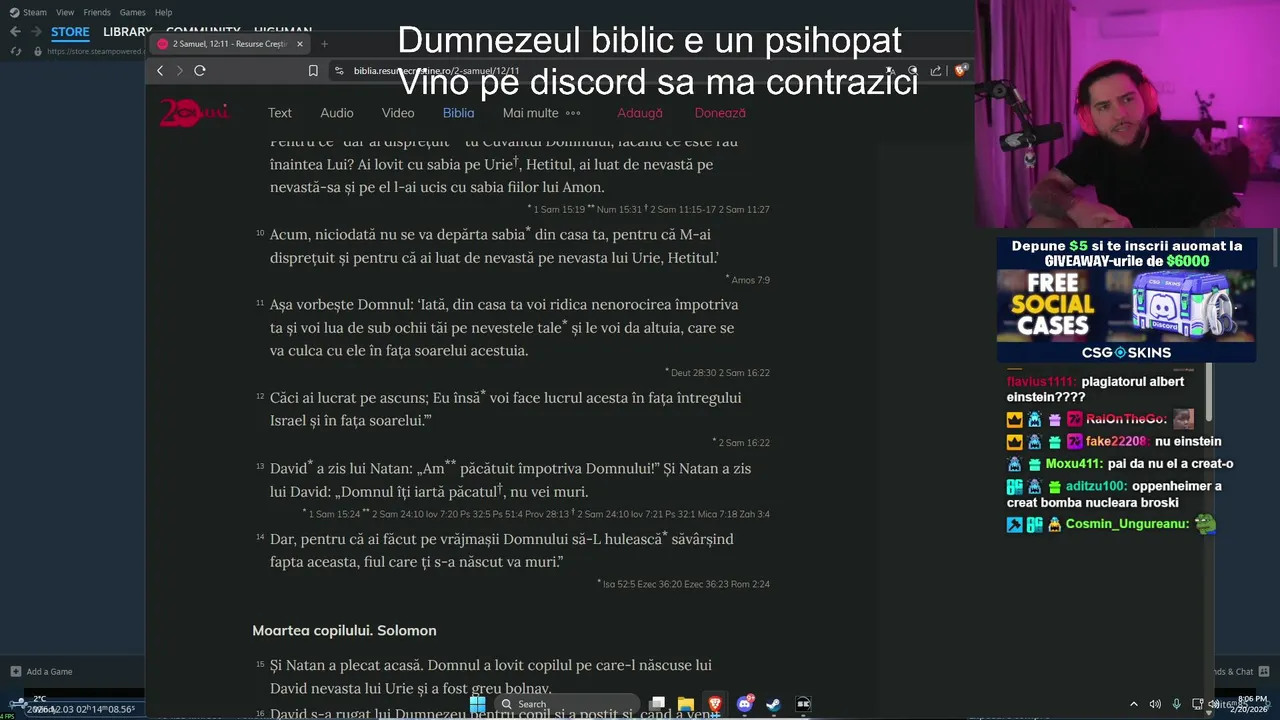Open a new browser tab
This screenshot has width=1280, height=720.
pos(324,44)
